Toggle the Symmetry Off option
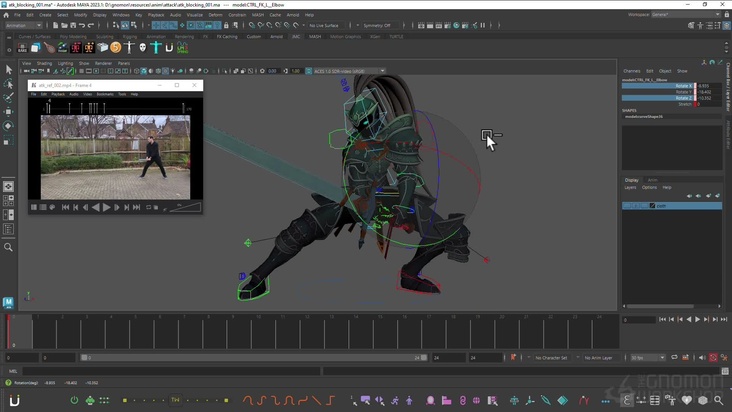 [378, 26]
